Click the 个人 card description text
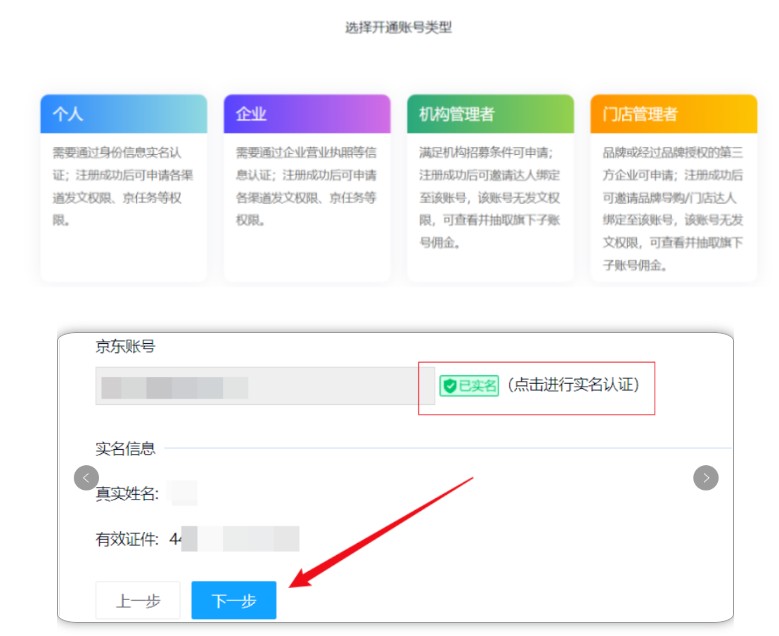779x636 pixels. [x=123, y=186]
